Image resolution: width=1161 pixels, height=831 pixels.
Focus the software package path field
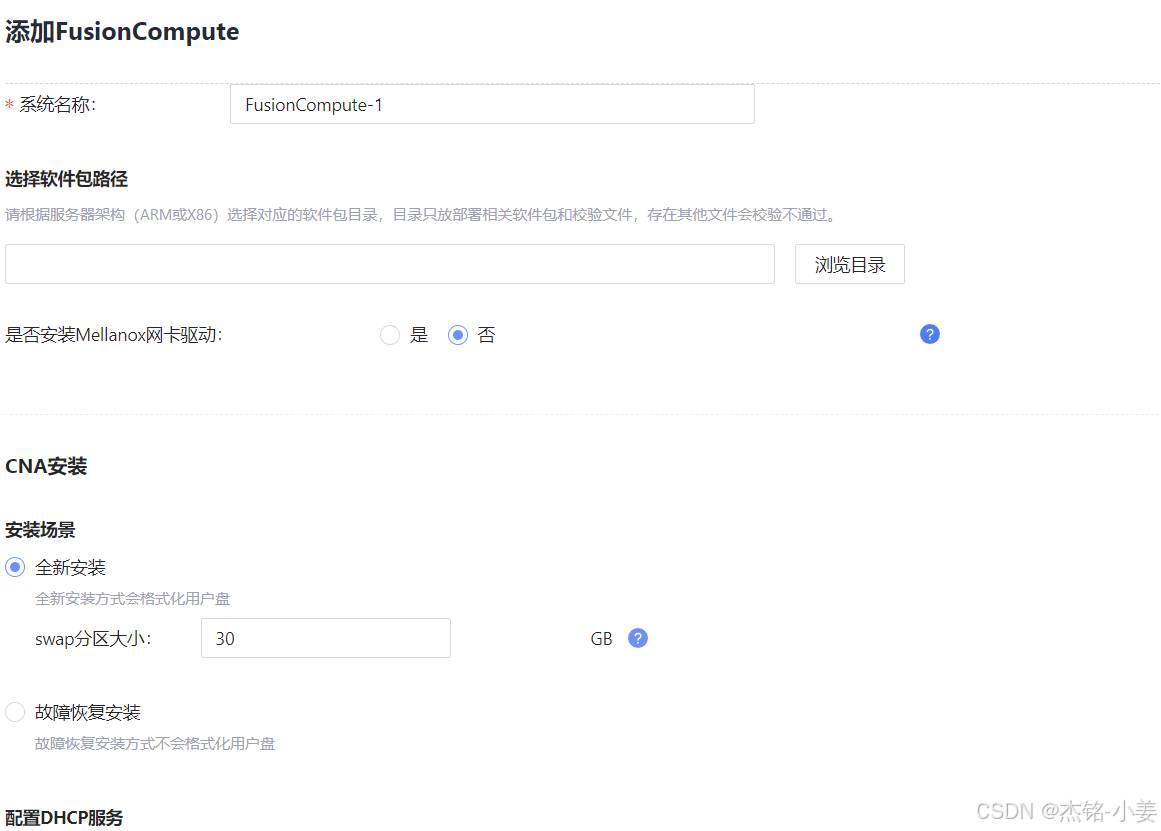[389, 264]
